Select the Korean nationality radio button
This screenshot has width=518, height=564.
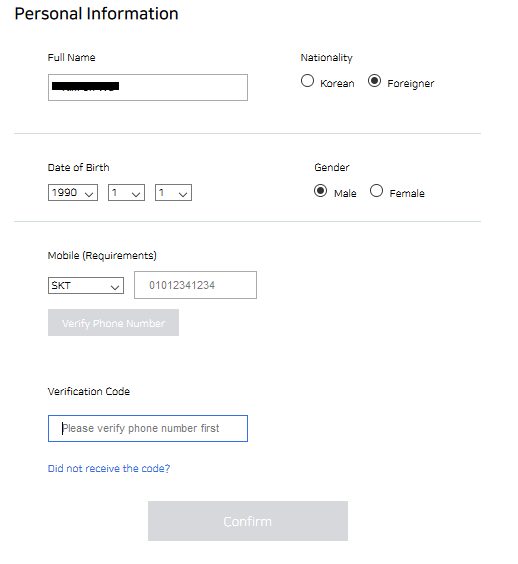307,81
